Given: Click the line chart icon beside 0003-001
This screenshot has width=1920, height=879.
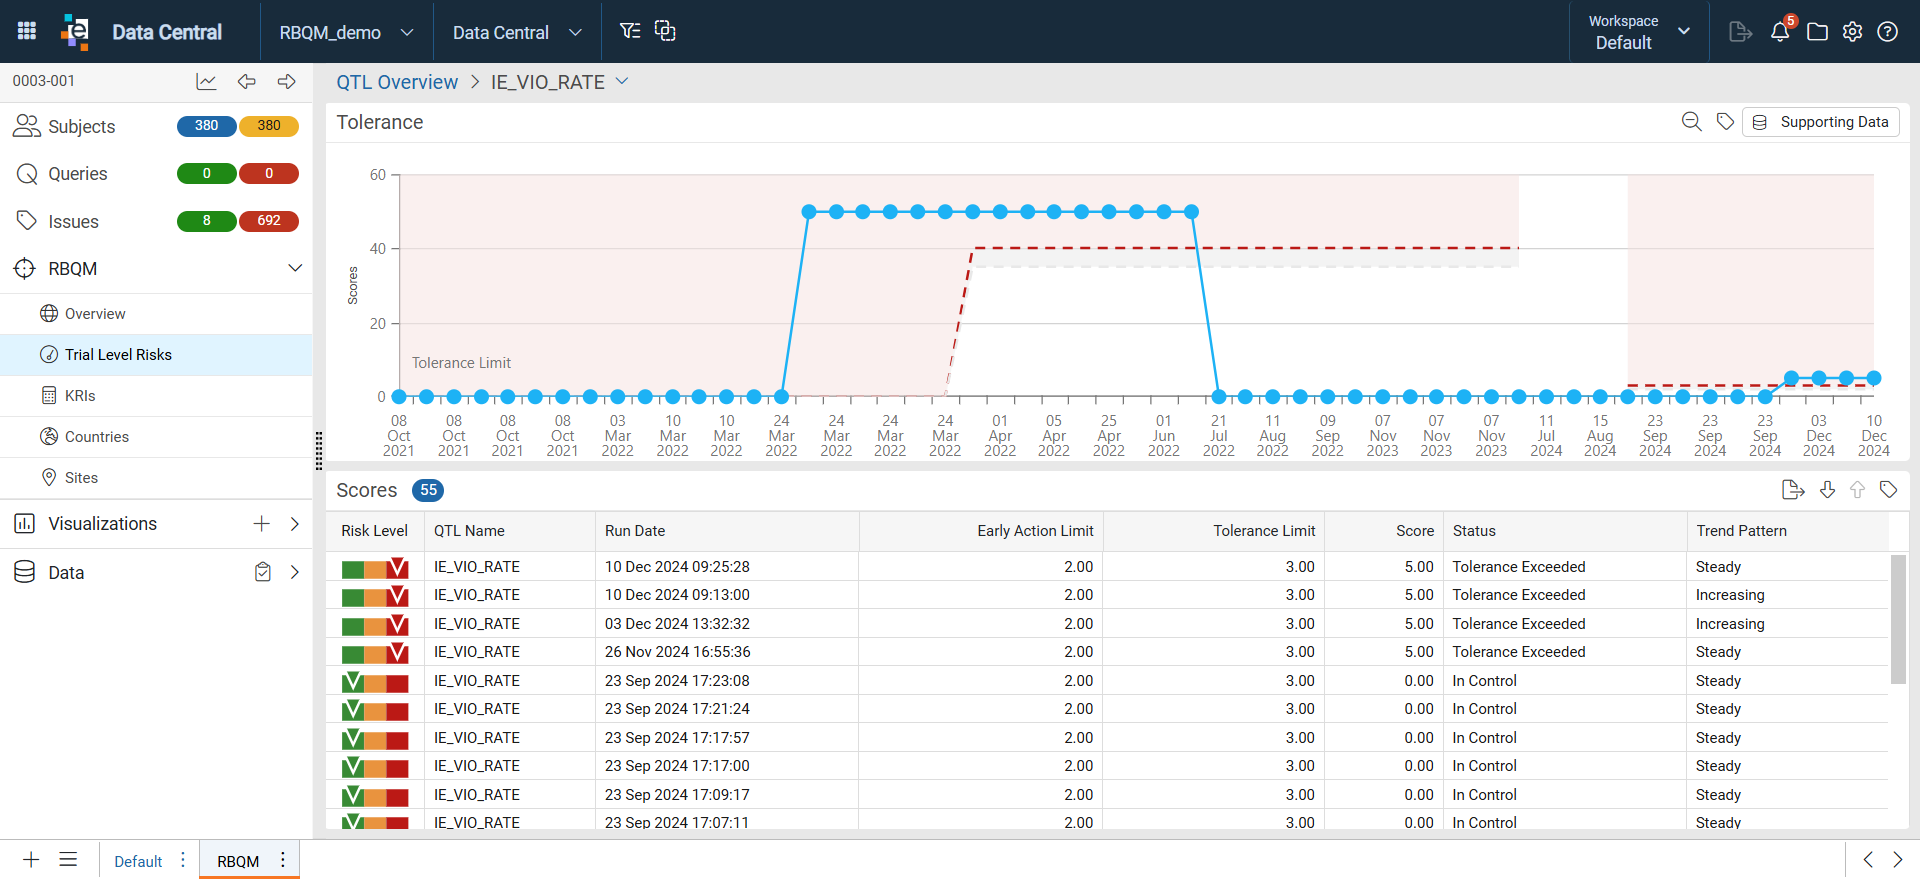Looking at the screenshot, I should coord(206,81).
